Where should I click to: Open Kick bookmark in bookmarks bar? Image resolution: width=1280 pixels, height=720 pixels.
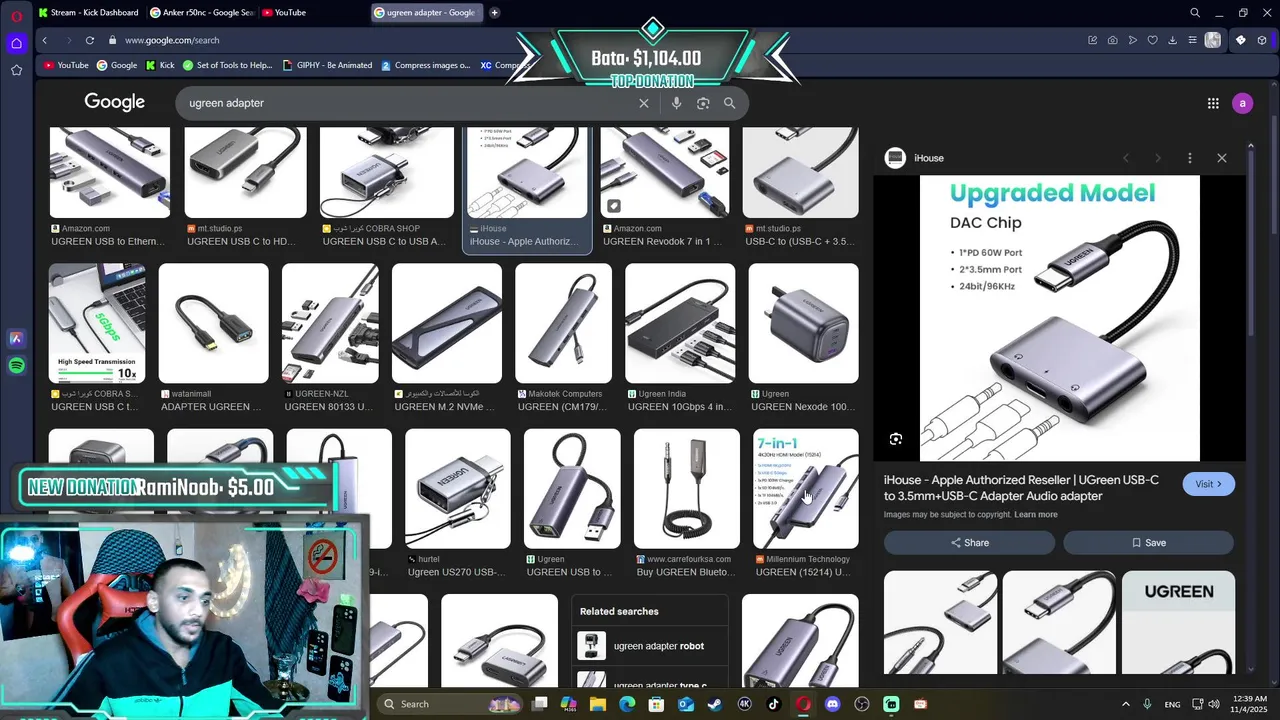(160, 65)
